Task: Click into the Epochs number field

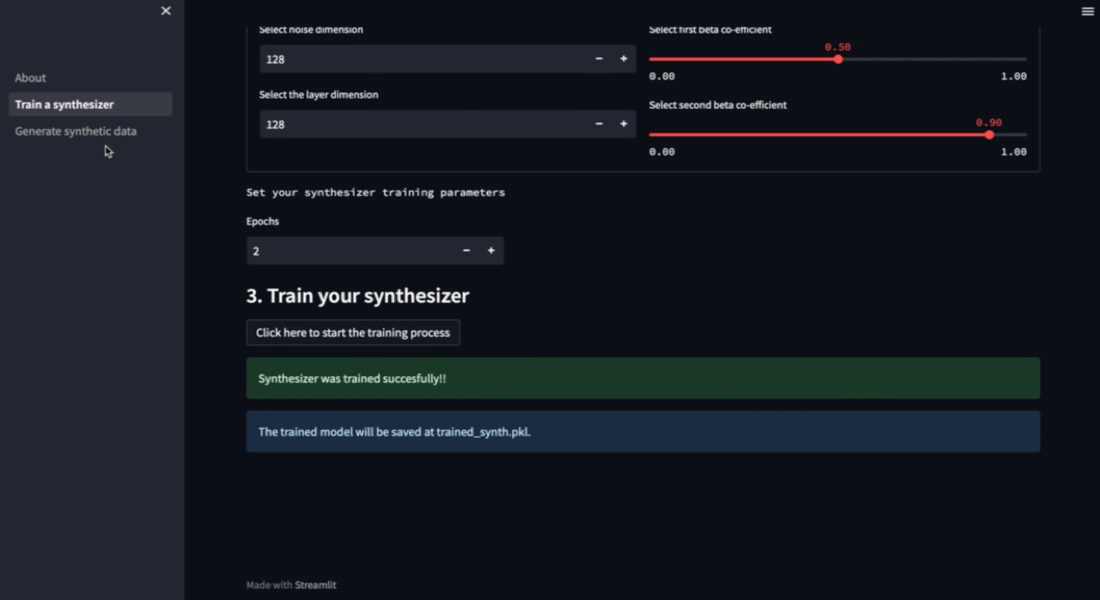Action: tap(350, 251)
